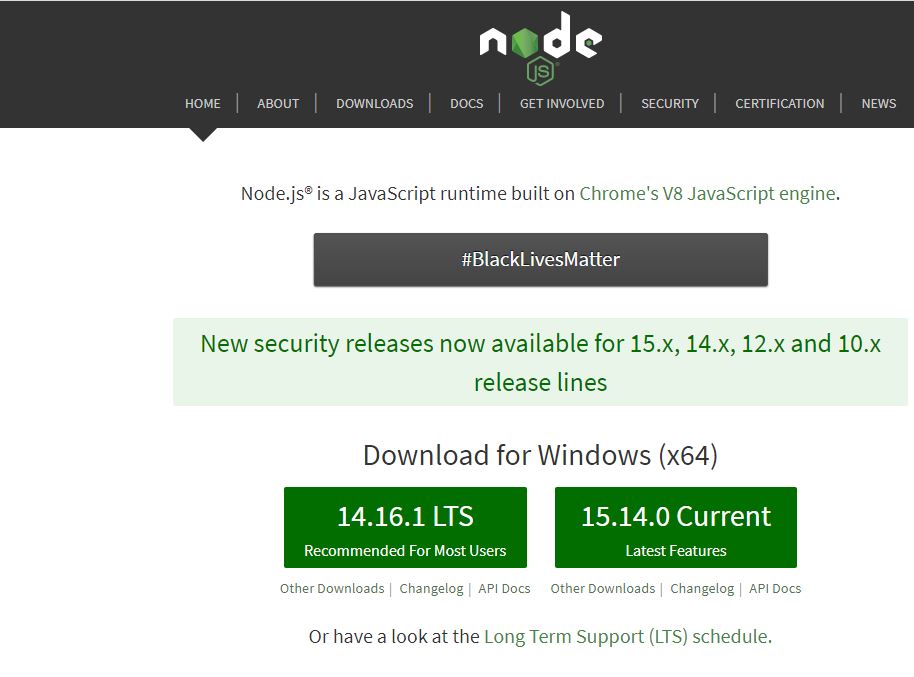Image resolution: width=914 pixels, height=677 pixels.
Task: View the Changelog for LTS release
Action: [431, 589]
